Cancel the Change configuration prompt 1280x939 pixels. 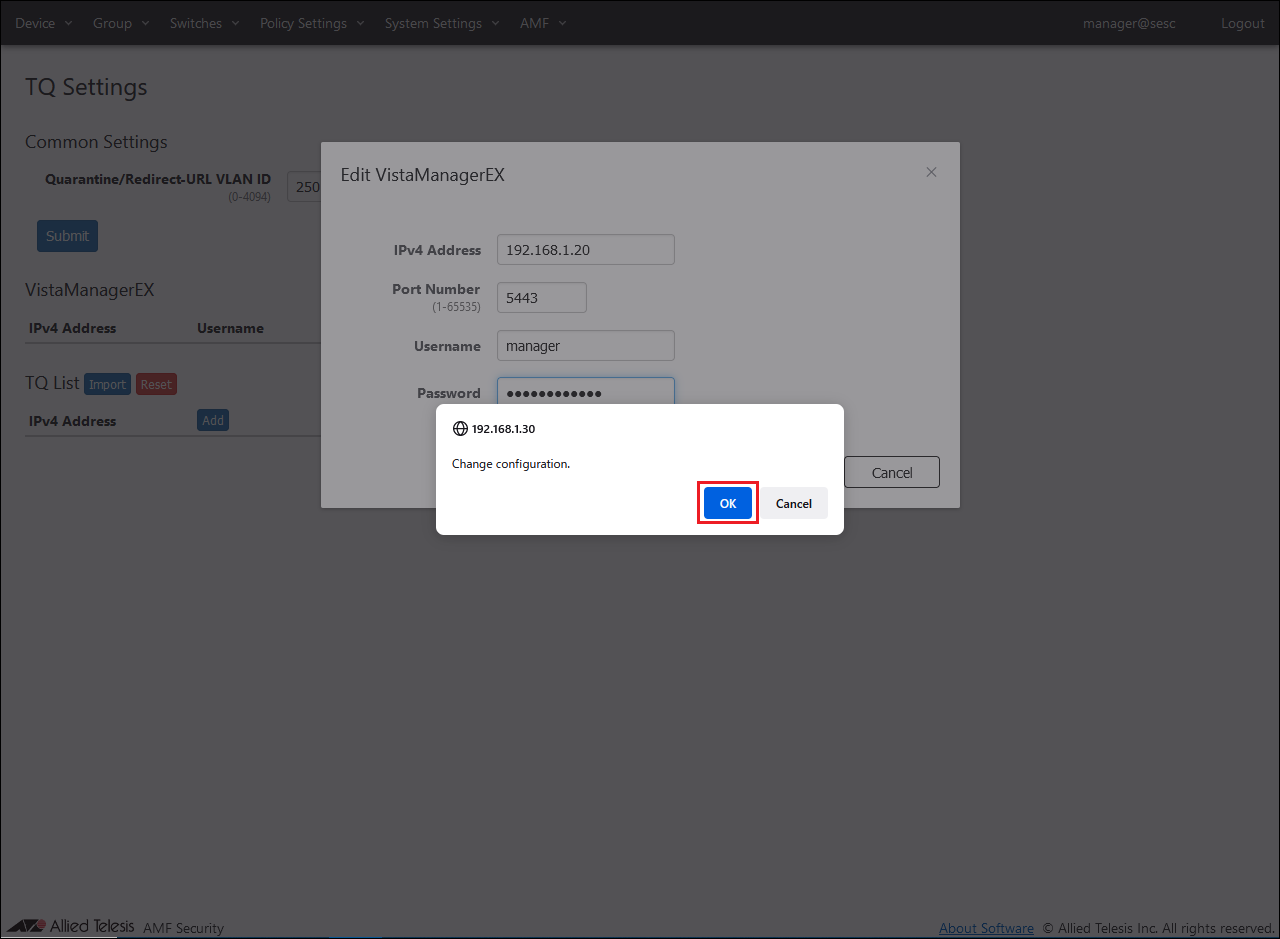coord(794,503)
